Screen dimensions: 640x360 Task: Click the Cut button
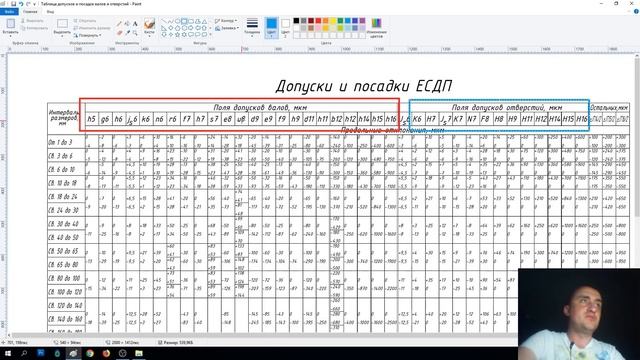[x=32, y=21]
